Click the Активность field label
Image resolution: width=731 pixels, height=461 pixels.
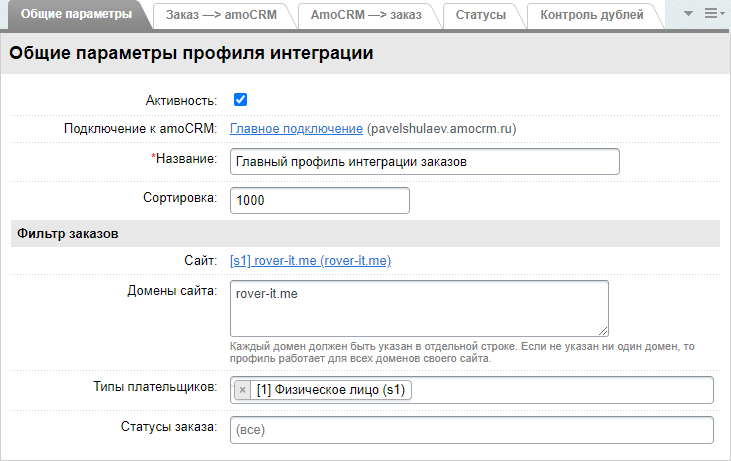[181, 101]
